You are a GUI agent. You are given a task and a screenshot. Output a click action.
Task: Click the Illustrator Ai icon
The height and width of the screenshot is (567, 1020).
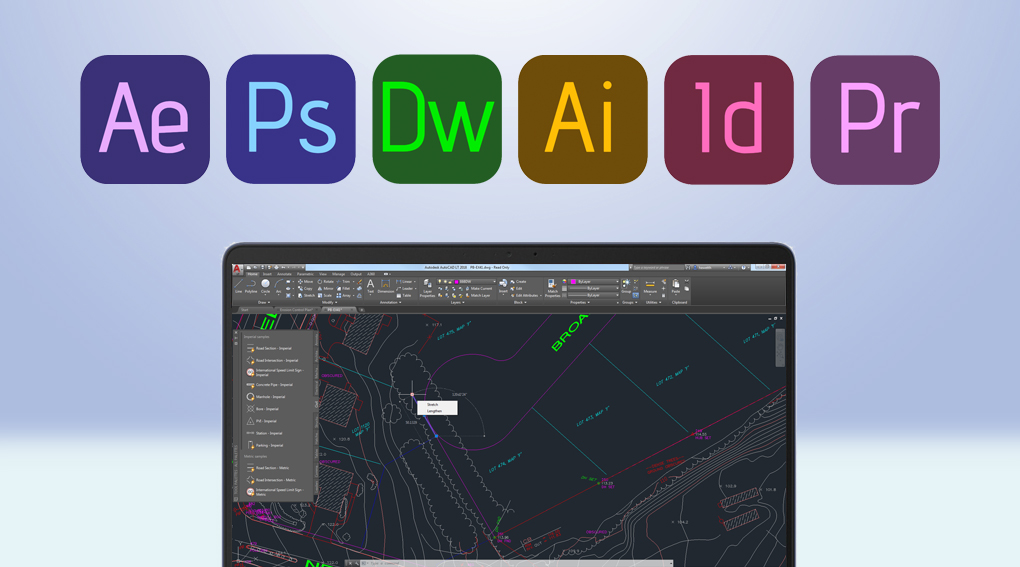583,120
